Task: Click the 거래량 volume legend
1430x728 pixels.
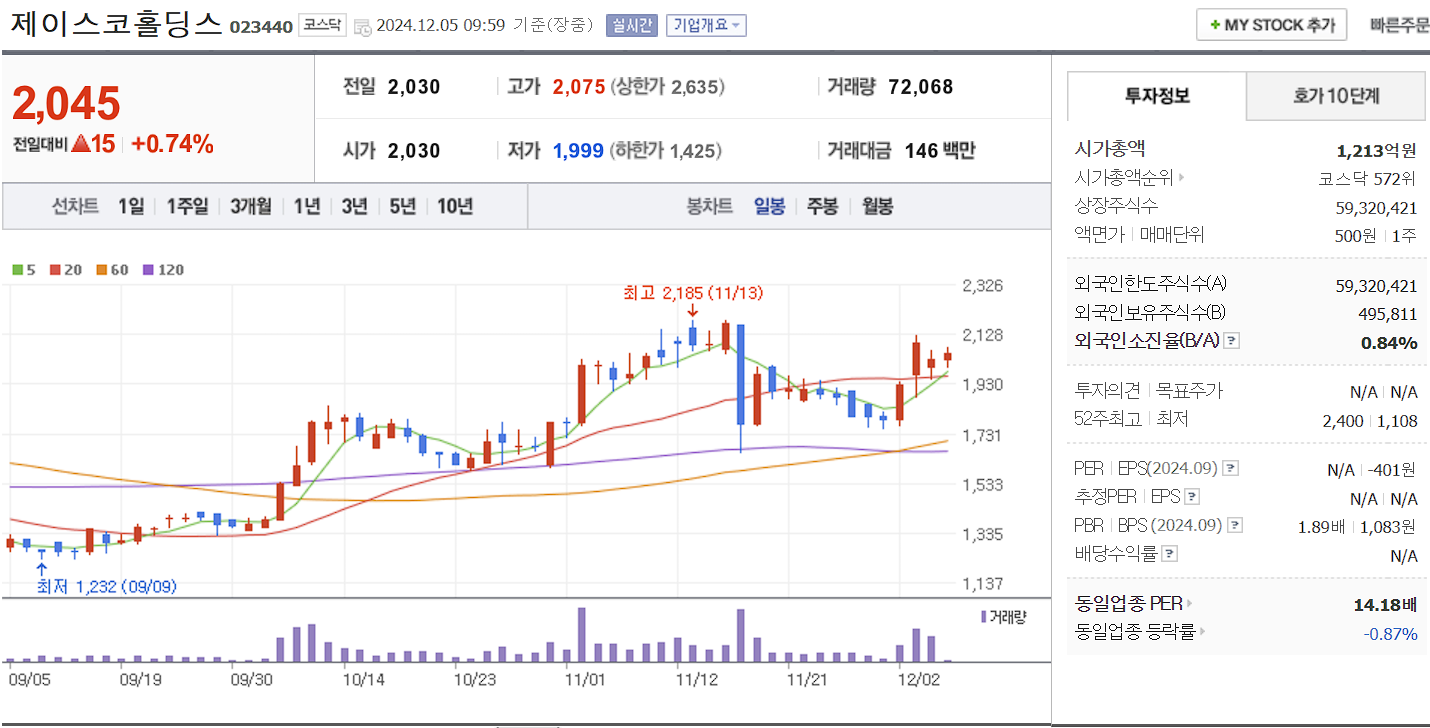Action: 1003,616
